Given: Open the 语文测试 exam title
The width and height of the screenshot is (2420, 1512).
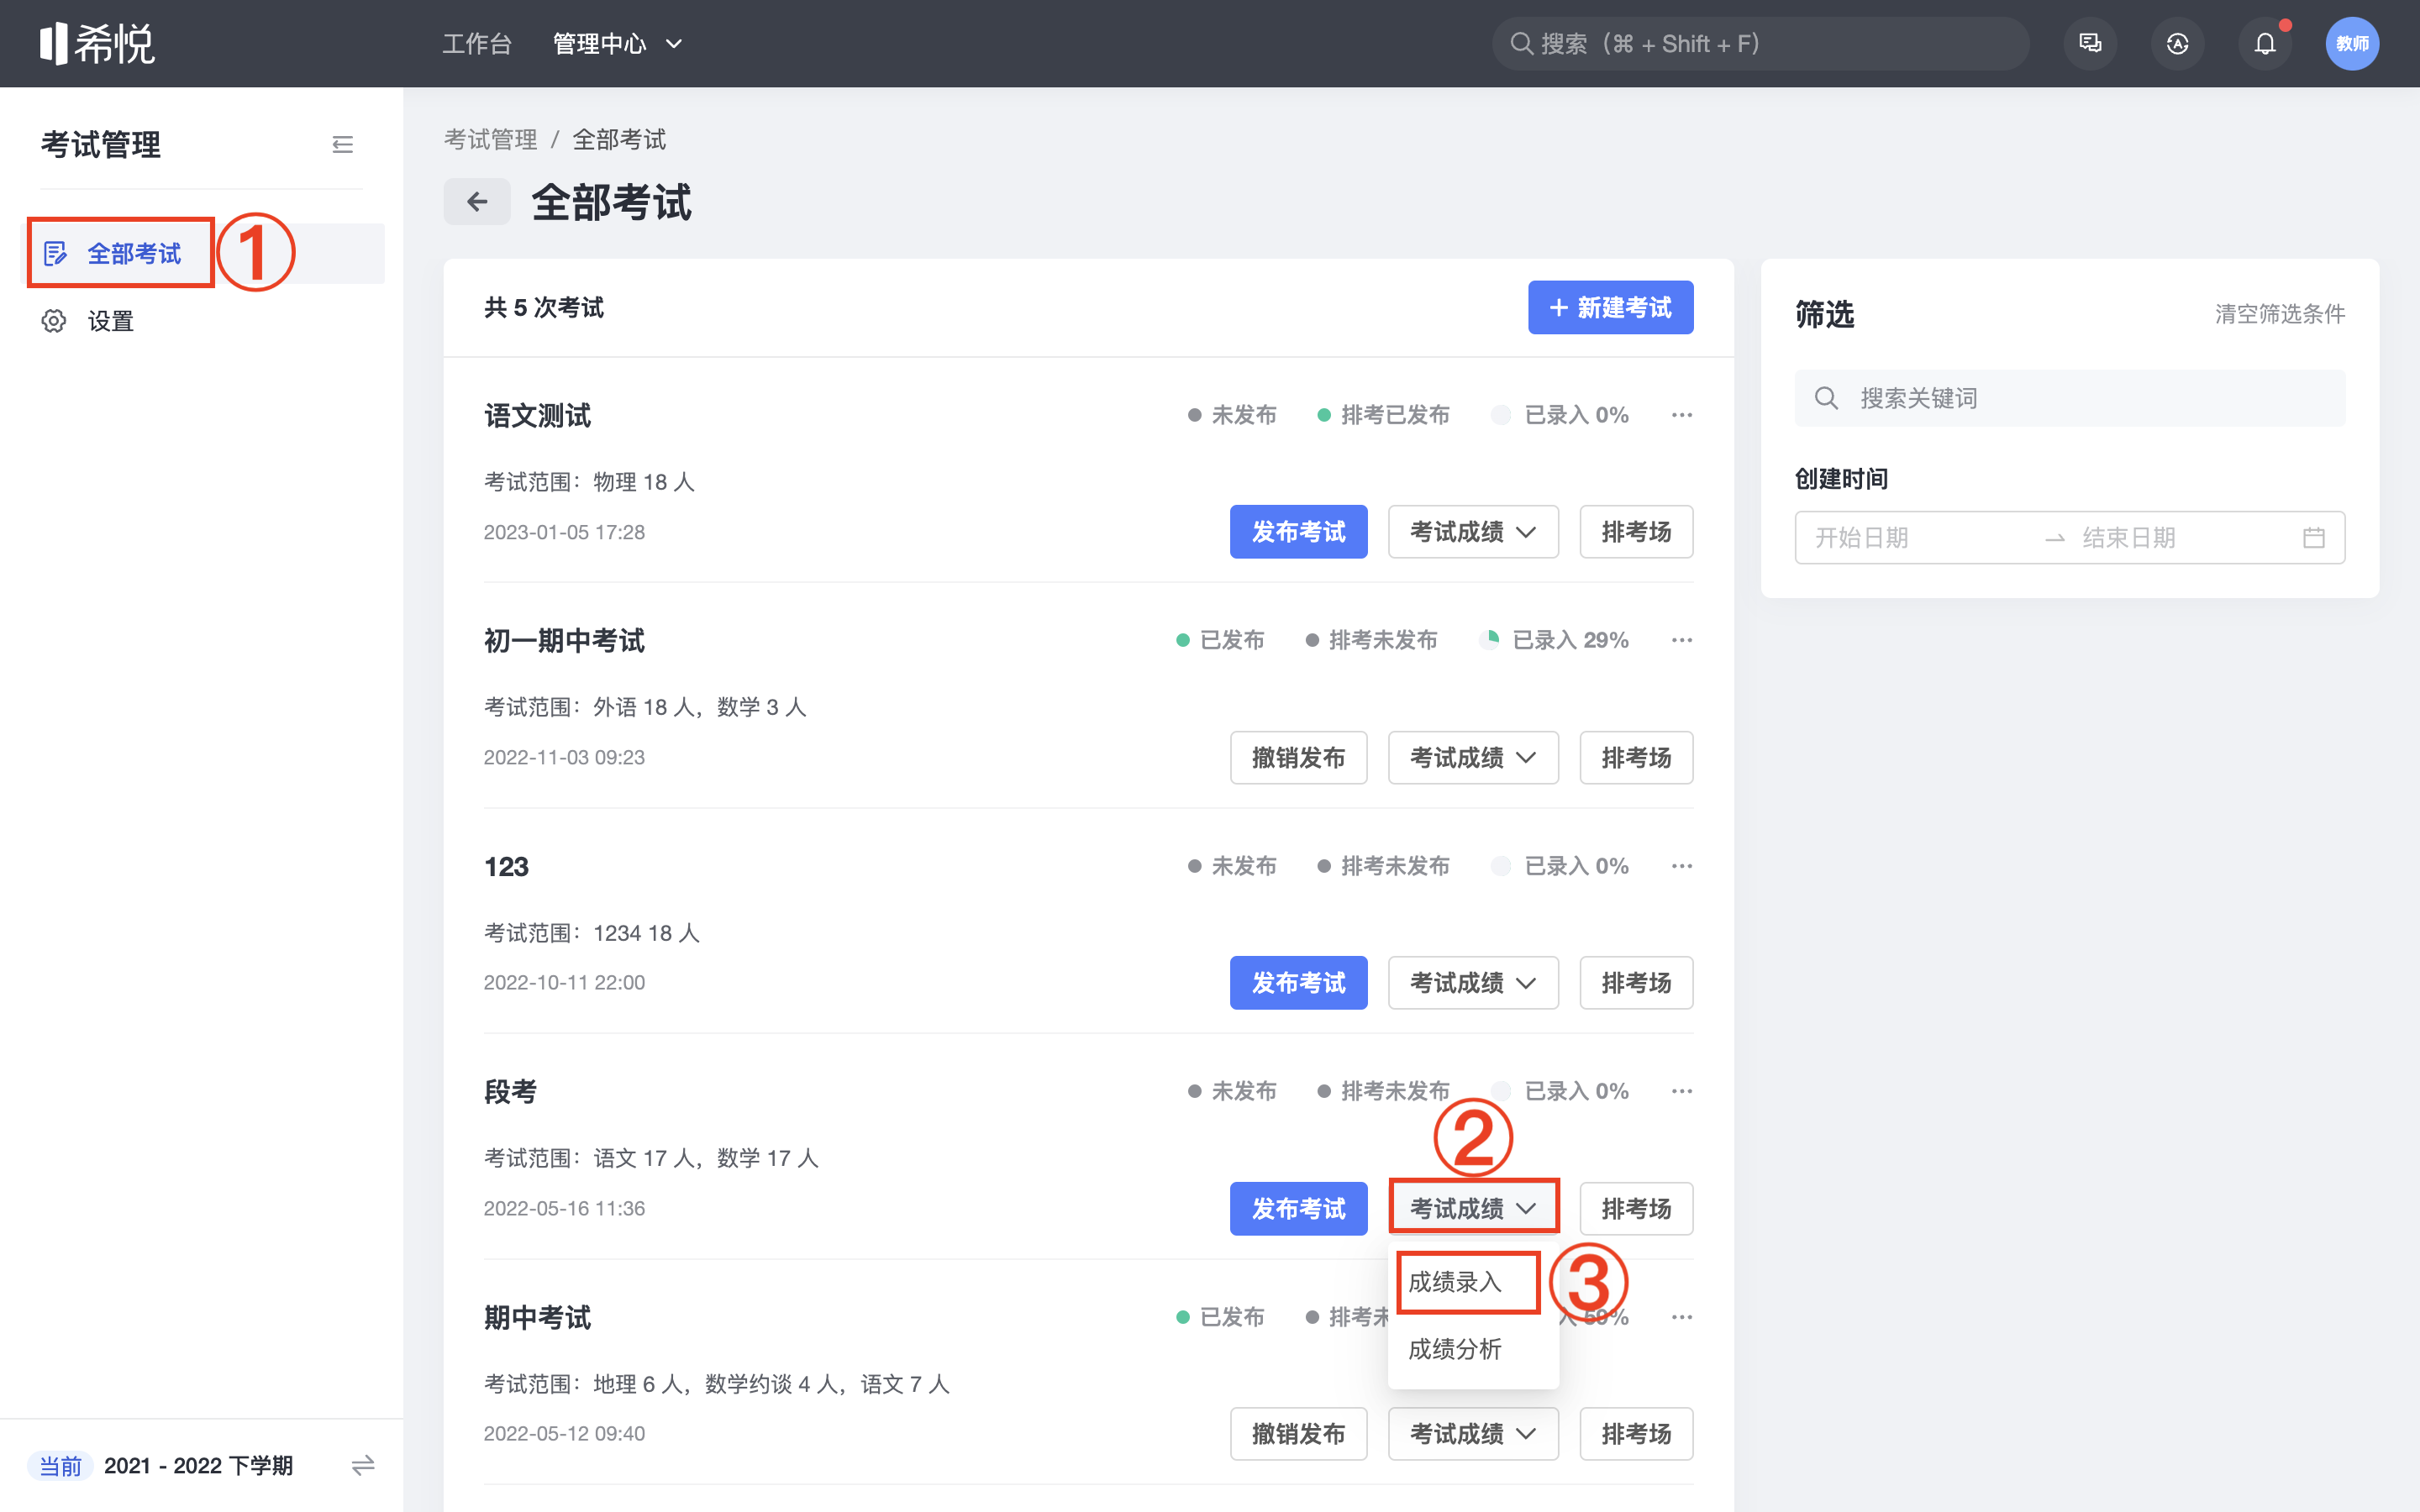Looking at the screenshot, I should pos(537,415).
